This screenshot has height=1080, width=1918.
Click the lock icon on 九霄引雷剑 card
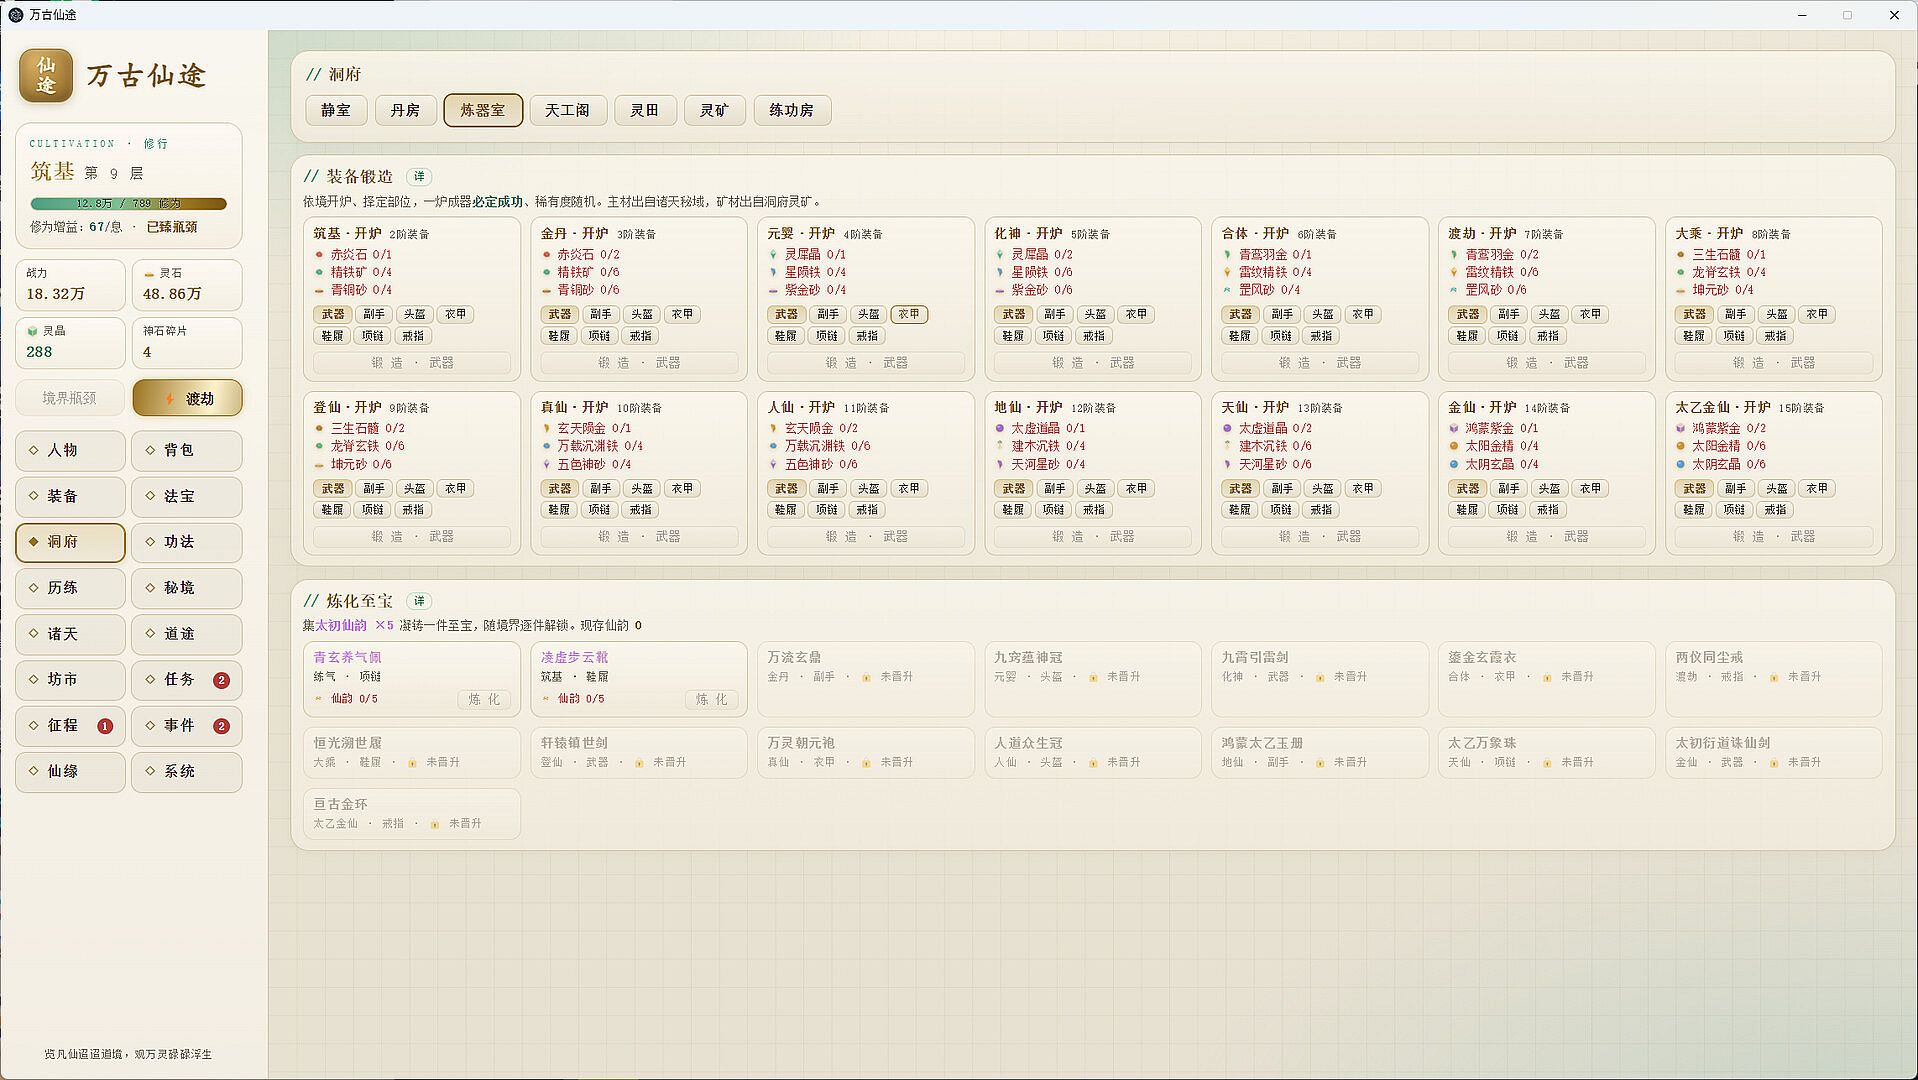(1320, 678)
